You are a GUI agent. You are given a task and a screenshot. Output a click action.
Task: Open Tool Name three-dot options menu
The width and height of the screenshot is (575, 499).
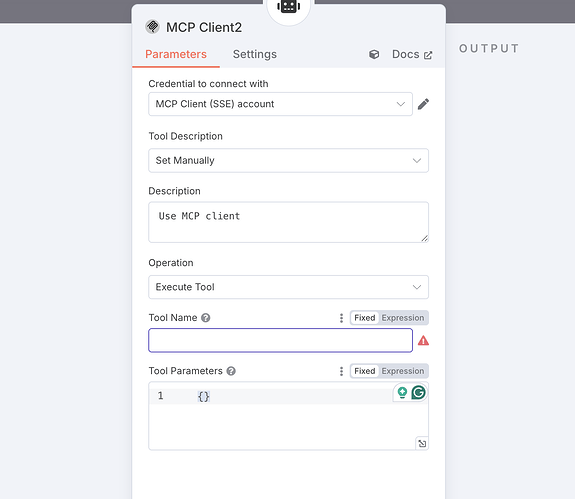point(341,318)
